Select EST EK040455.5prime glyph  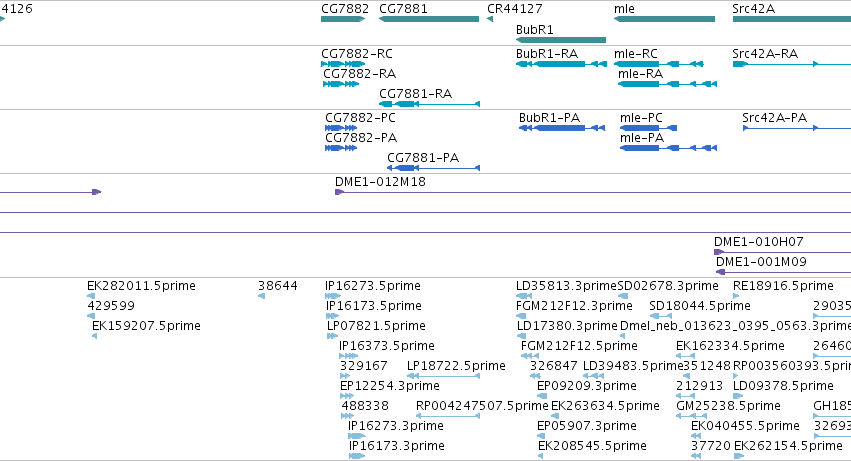coord(696,436)
